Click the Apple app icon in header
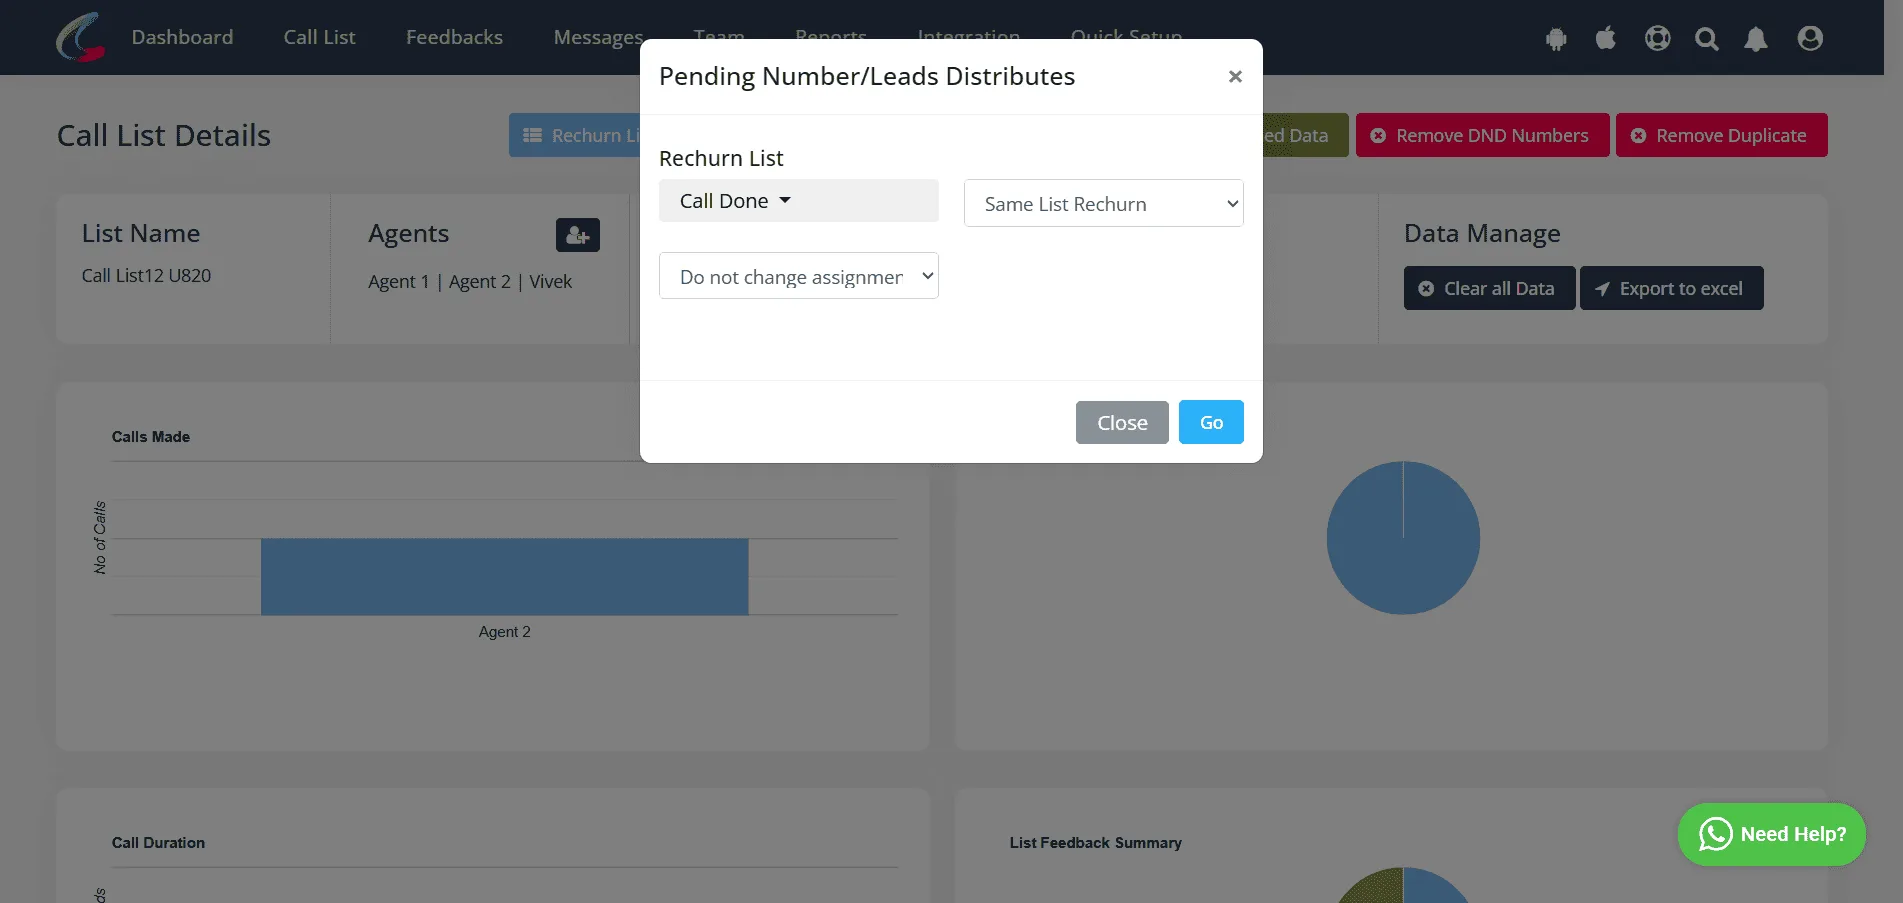The image size is (1903, 903). 1606,38
